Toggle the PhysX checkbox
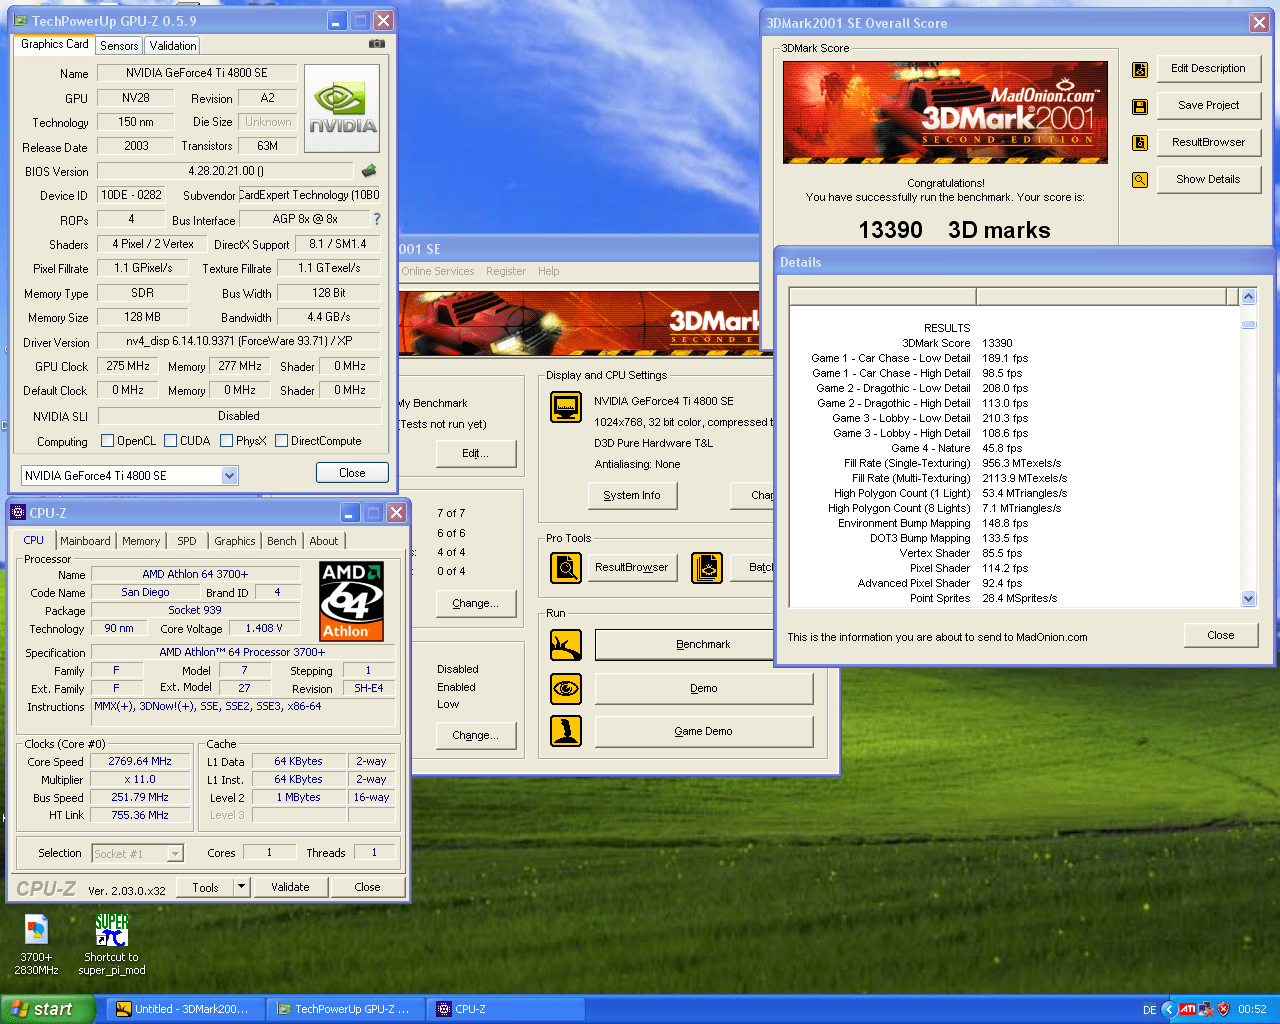This screenshot has height=1024, width=1280. (x=226, y=441)
